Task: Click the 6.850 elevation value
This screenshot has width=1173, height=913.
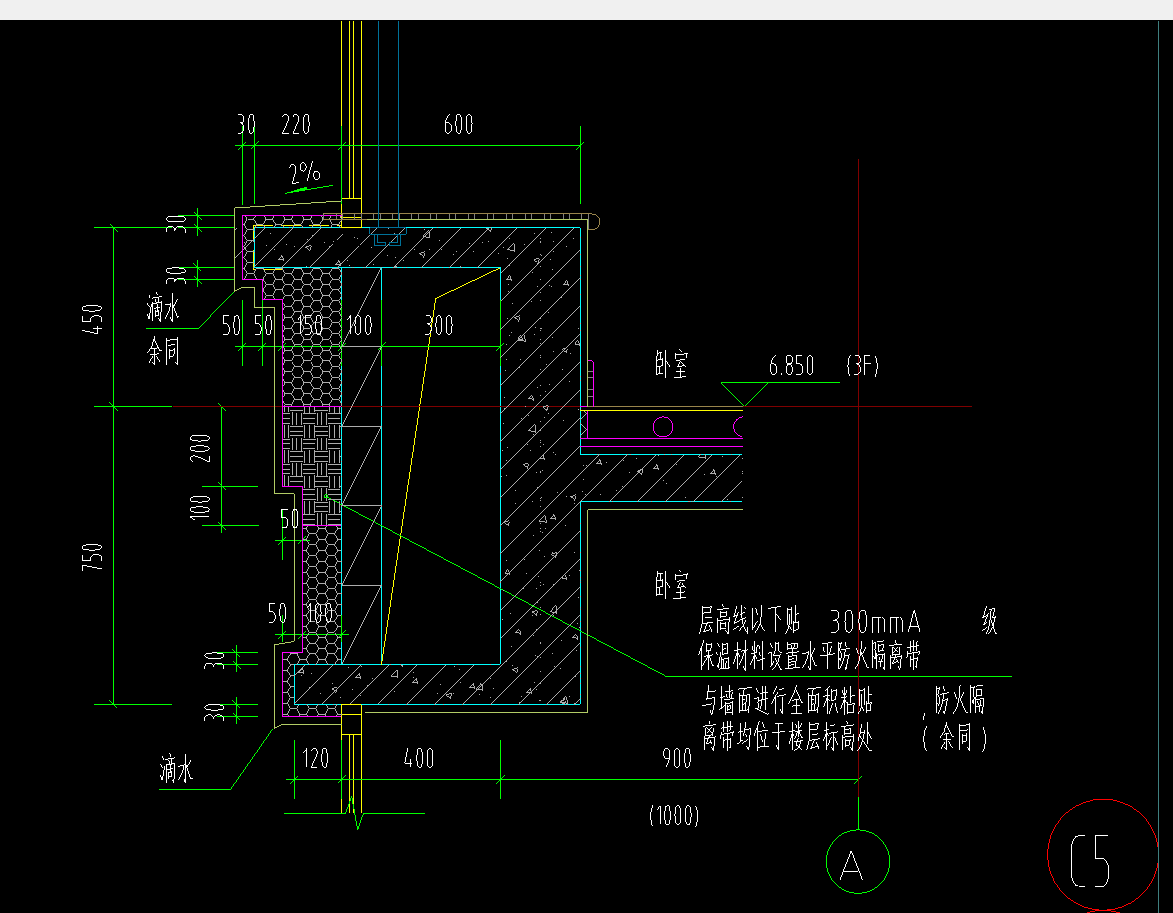Action: [x=791, y=367]
